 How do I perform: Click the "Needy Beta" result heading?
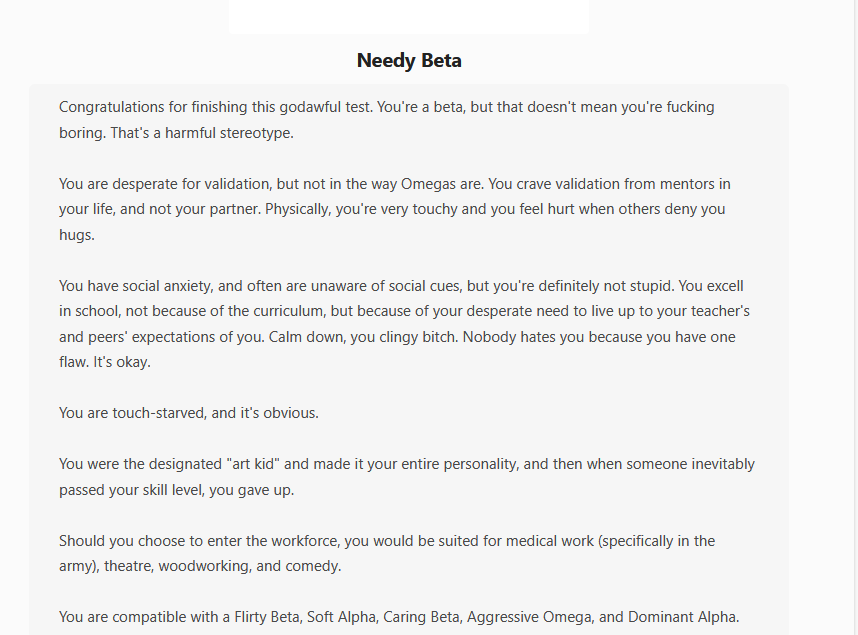tap(409, 60)
